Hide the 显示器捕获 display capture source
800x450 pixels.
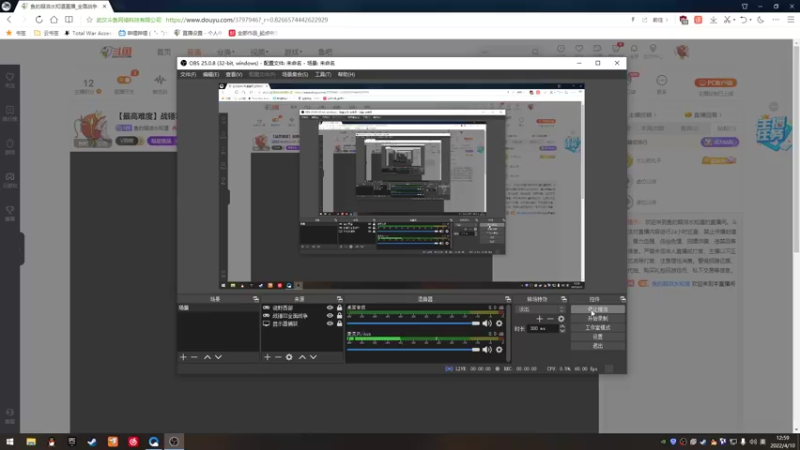click(330, 323)
